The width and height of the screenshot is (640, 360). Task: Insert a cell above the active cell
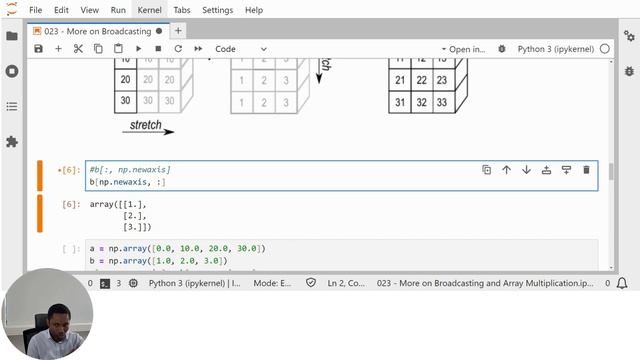click(547, 170)
